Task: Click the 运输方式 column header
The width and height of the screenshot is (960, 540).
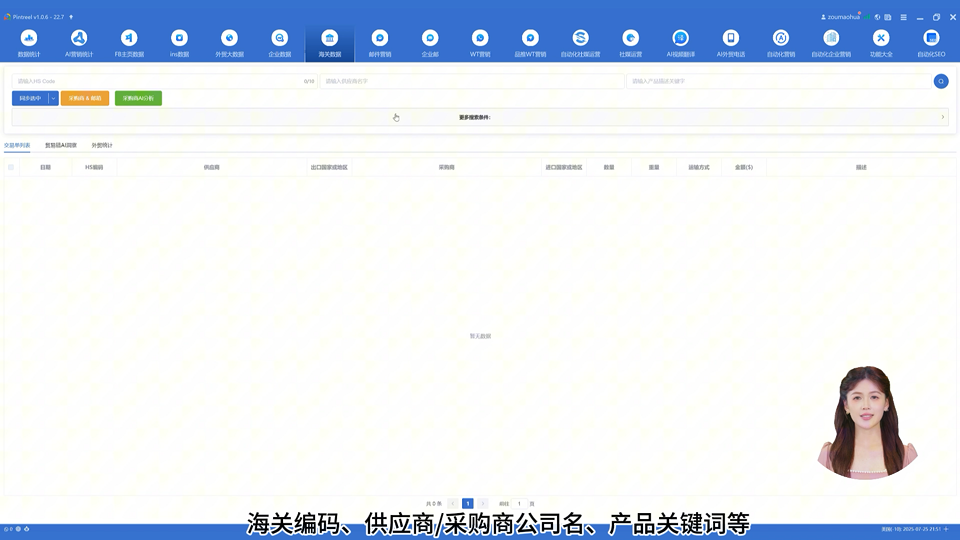Action: pyautogui.click(x=699, y=167)
